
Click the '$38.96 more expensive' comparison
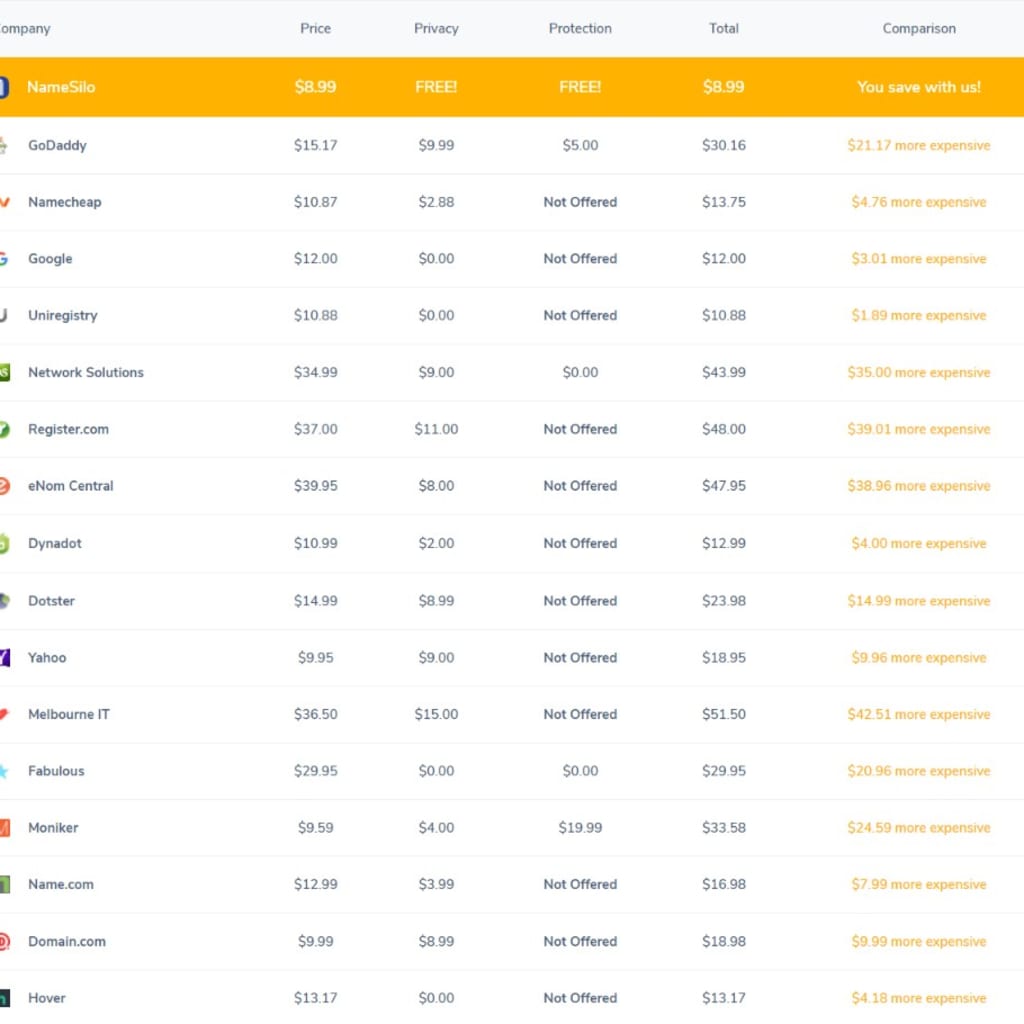coord(919,486)
